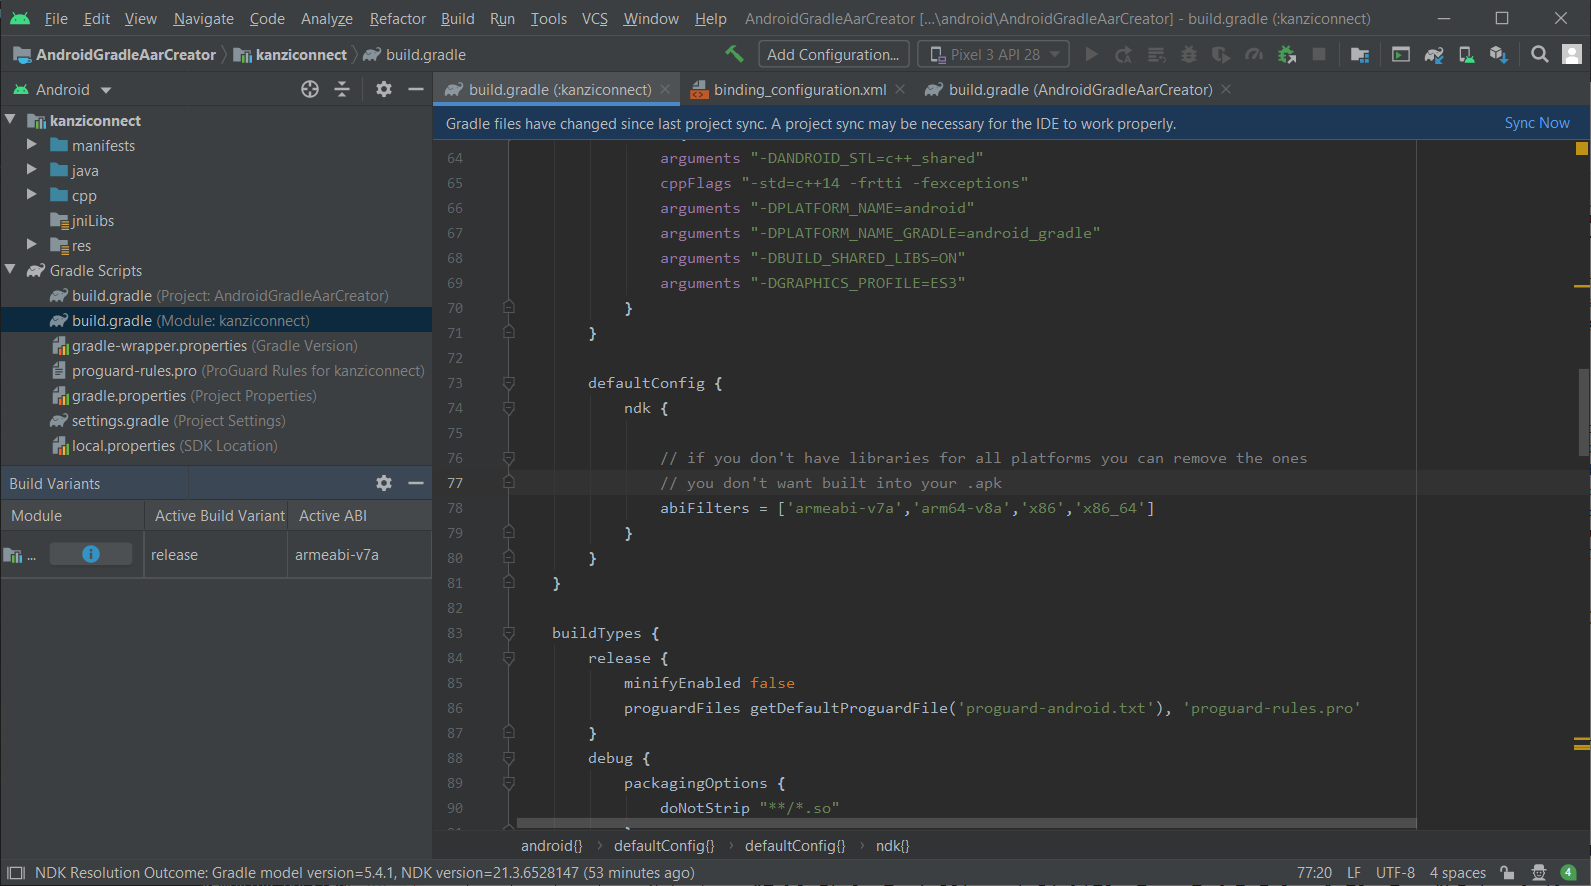This screenshot has width=1591, height=886.
Task: Open Project panel gear options
Action: [x=384, y=89]
